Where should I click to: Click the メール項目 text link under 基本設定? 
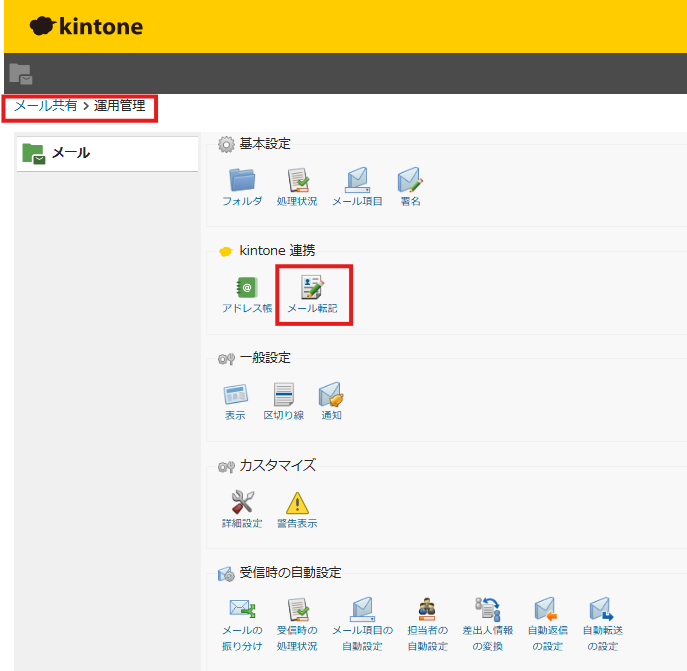pos(358,201)
